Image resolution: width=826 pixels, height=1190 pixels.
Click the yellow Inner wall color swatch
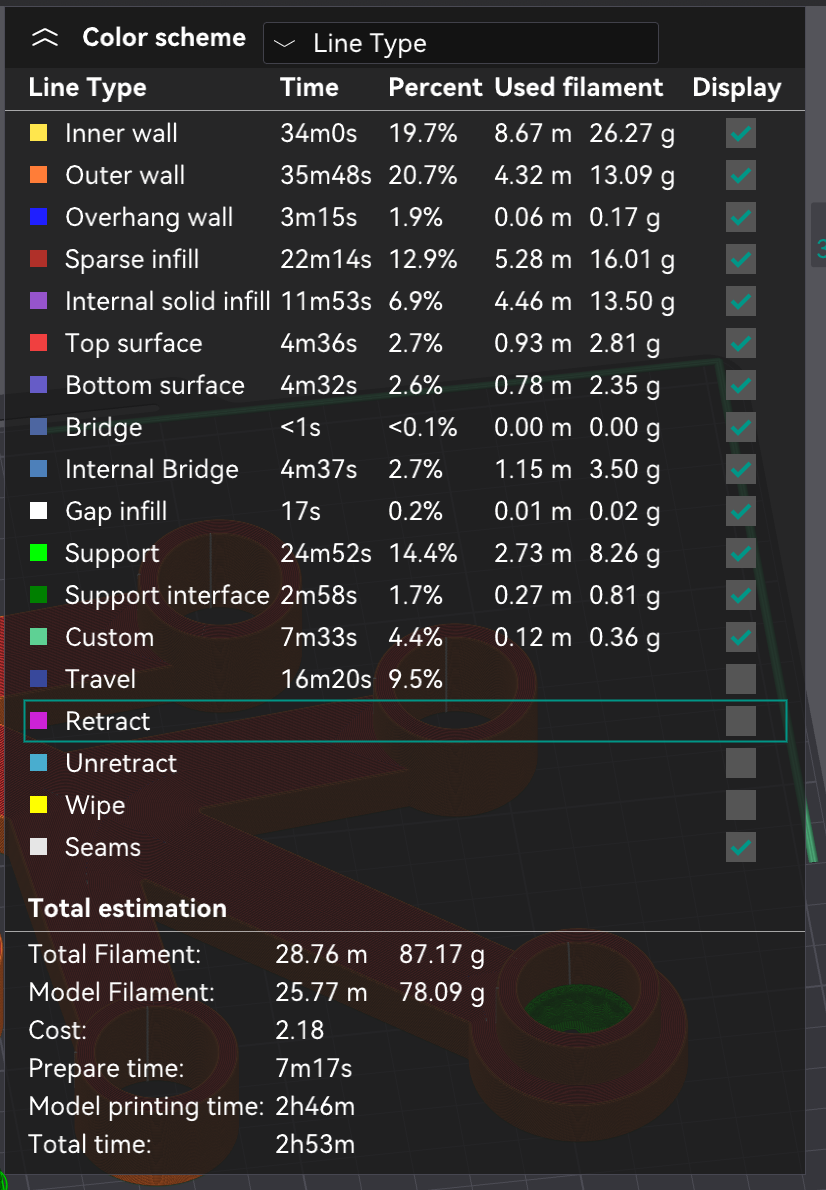click(x=40, y=132)
